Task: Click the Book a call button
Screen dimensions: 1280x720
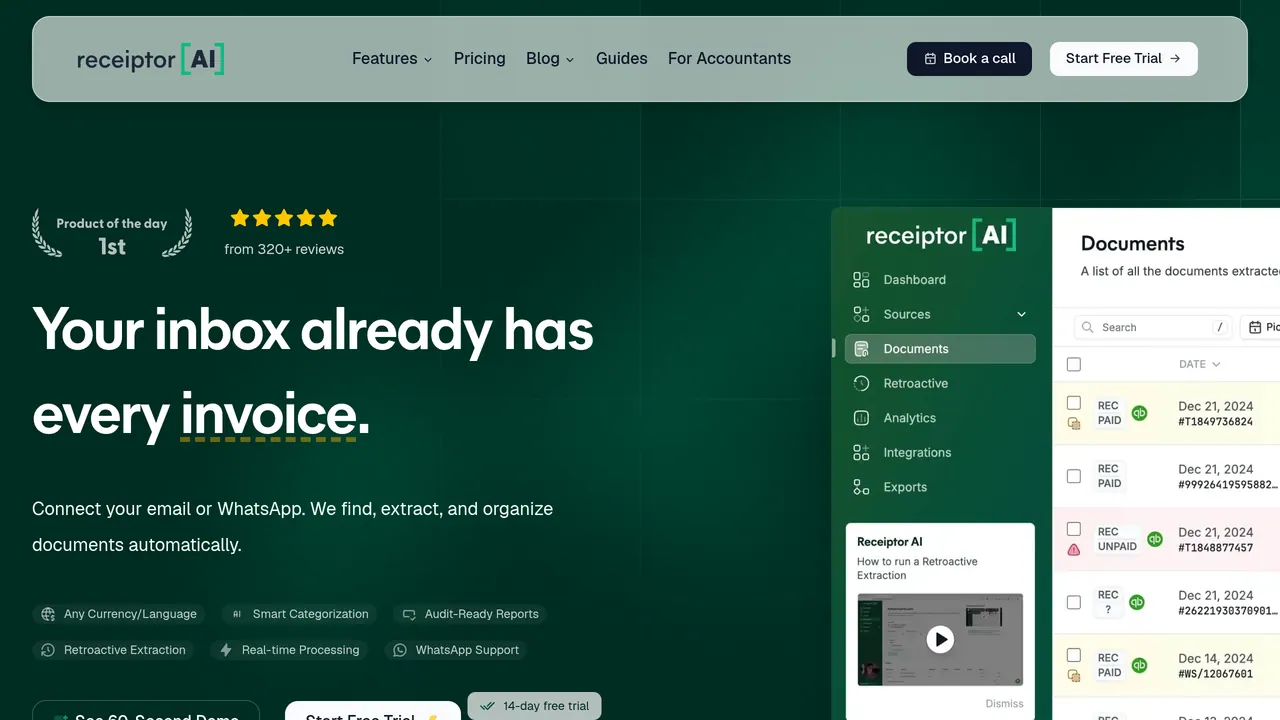Action: click(x=969, y=58)
